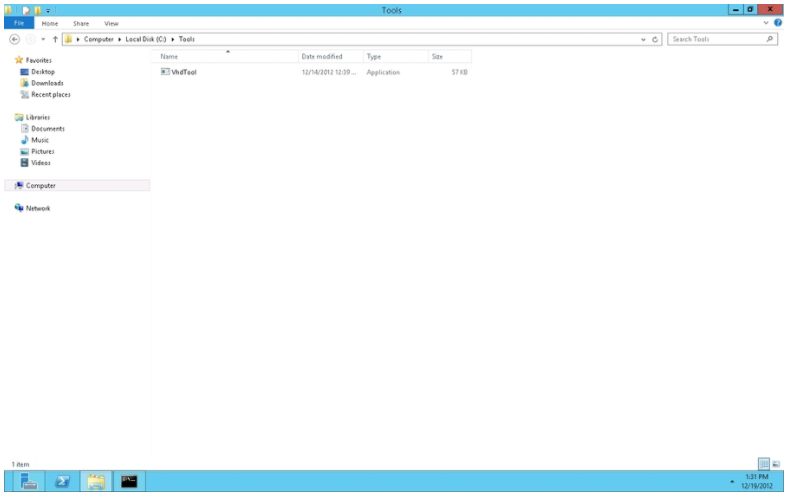Click the Favorites star icon

click(19, 60)
